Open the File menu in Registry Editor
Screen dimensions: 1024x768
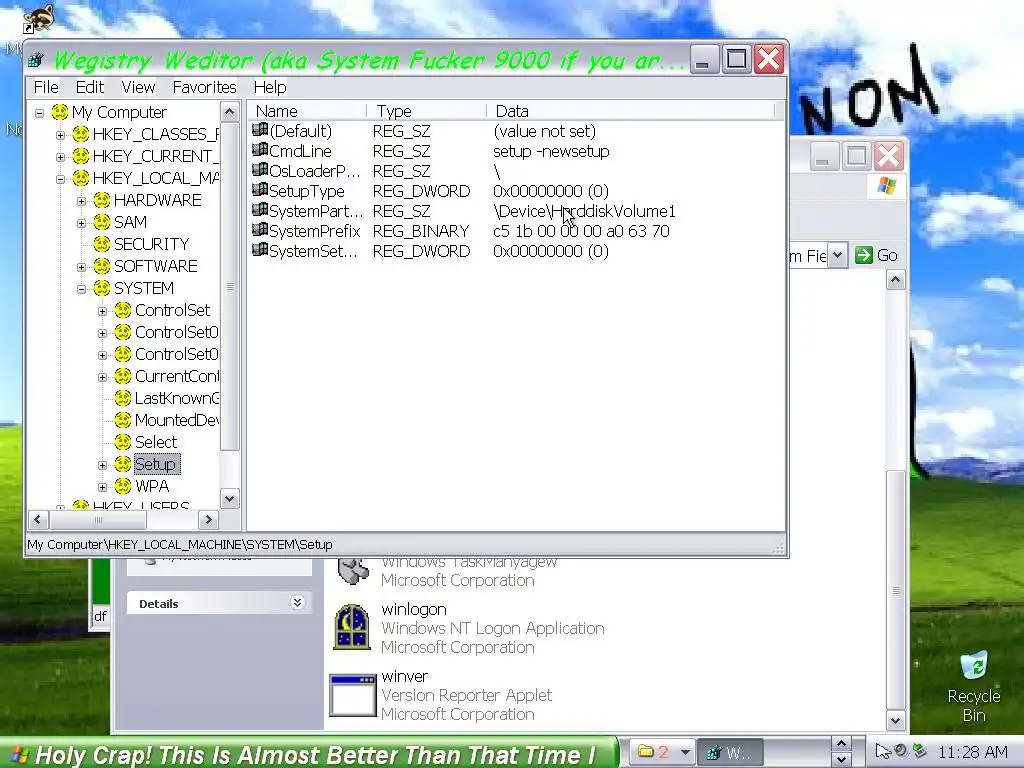click(x=46, y=88)
